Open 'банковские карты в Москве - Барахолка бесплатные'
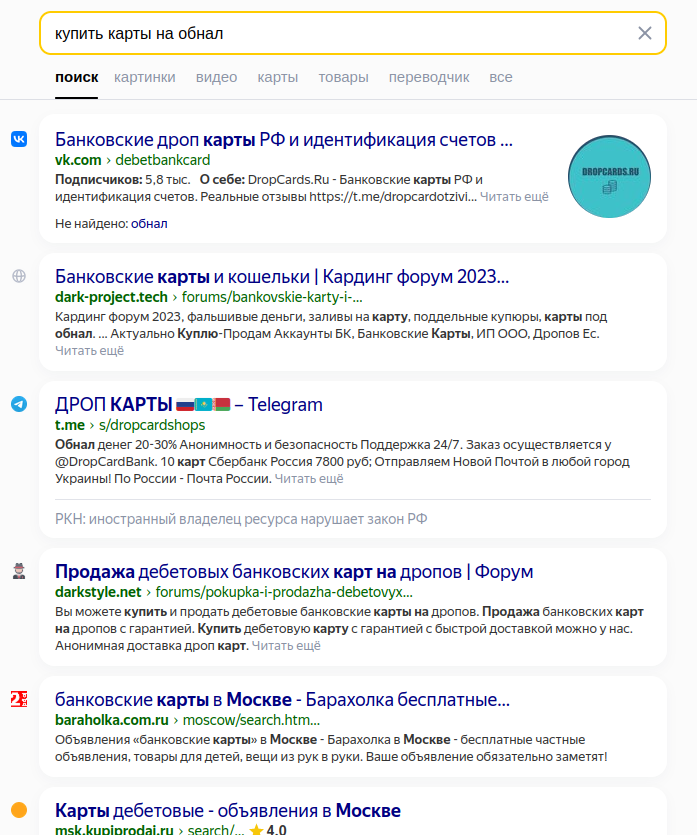The width and height of the screenshot is (697, 835). click(x=282, y=699)
